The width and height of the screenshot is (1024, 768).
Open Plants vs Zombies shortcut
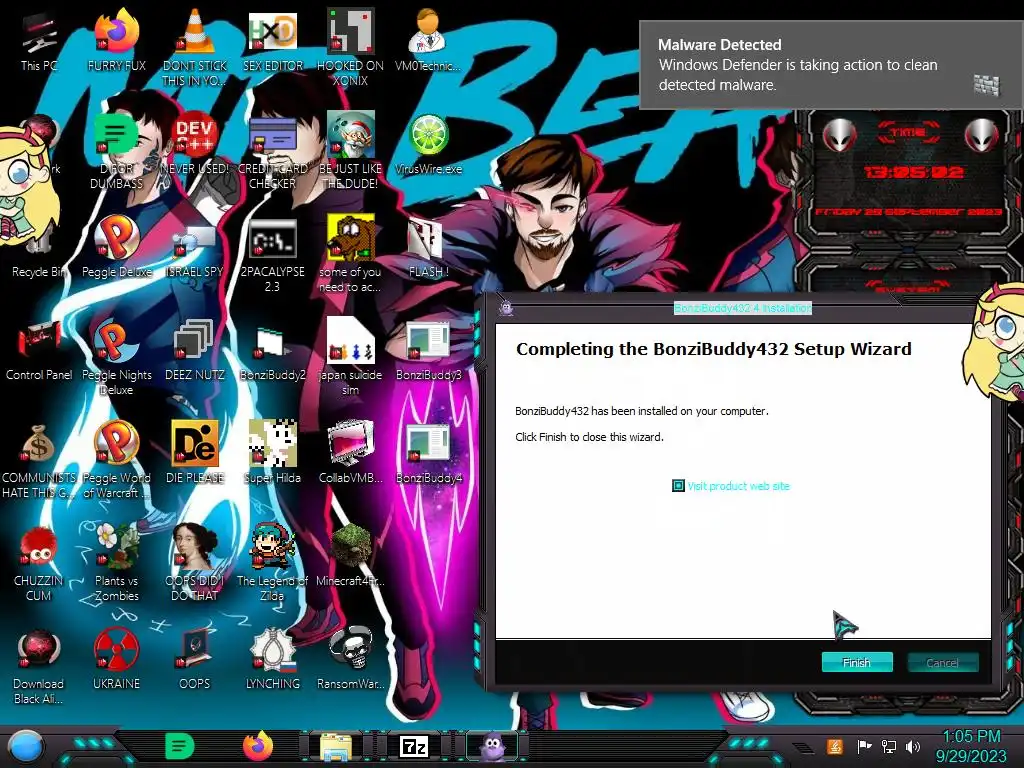(116, 564)
